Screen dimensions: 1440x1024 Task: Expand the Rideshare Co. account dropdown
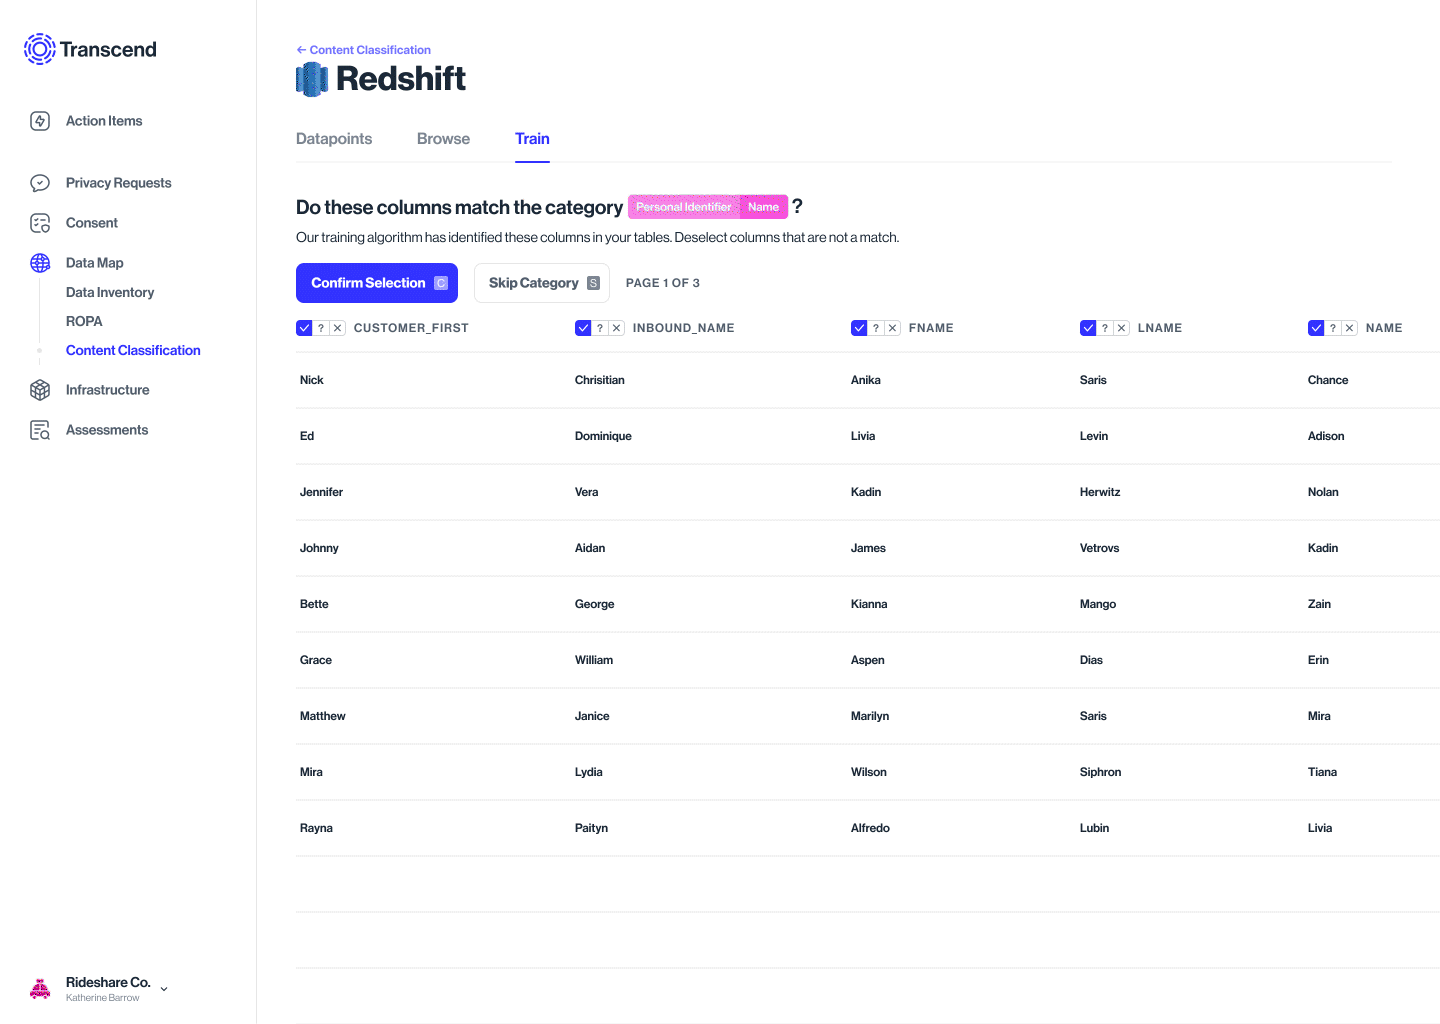tap(164, 989)
